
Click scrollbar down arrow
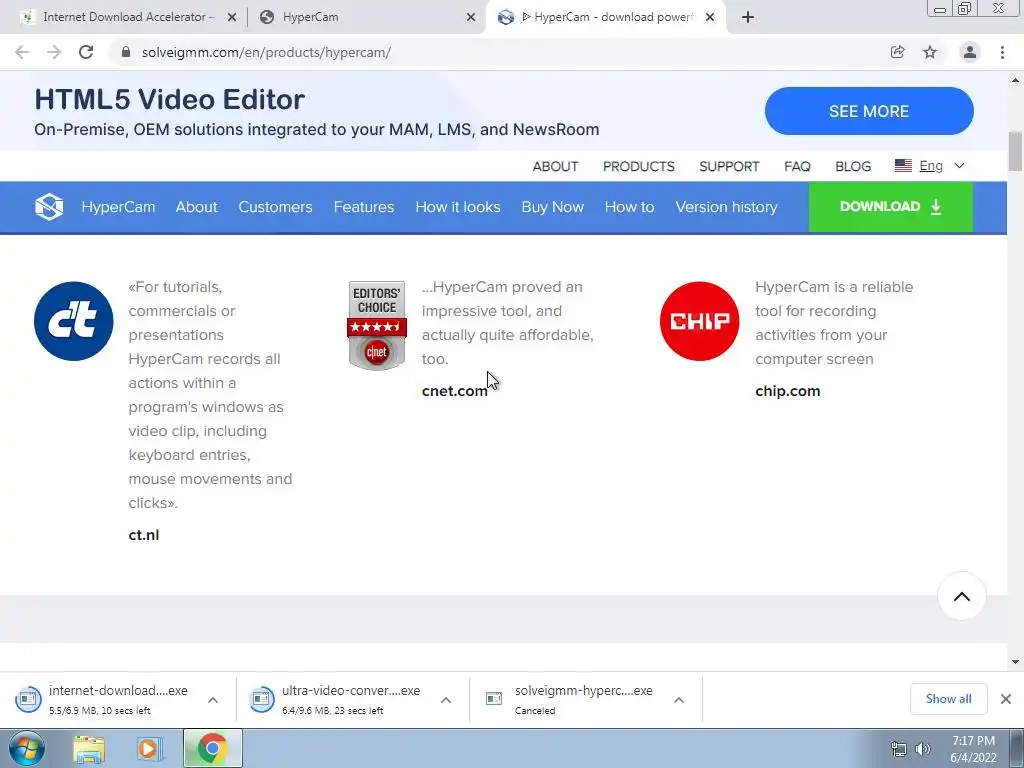point(1015,662)
